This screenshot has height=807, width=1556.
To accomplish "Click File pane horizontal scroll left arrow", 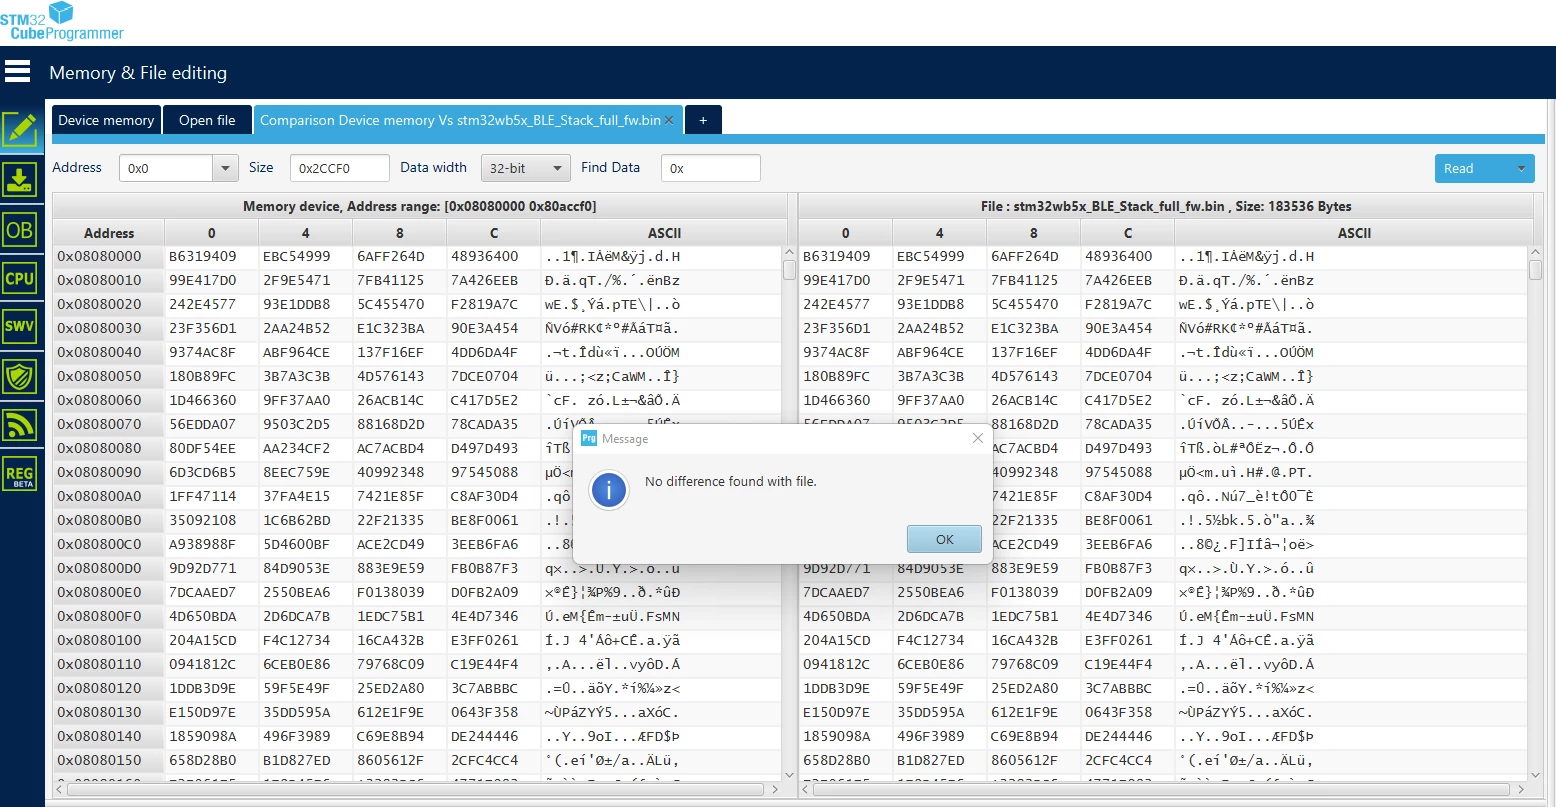I will pyautogui.click(x=806, y=789).
